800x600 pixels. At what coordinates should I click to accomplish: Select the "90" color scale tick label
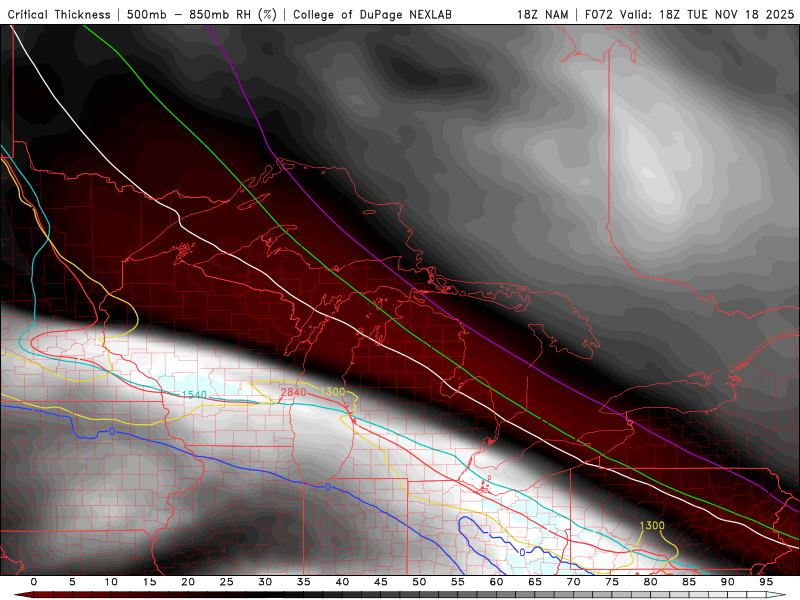tap(728, 582)
